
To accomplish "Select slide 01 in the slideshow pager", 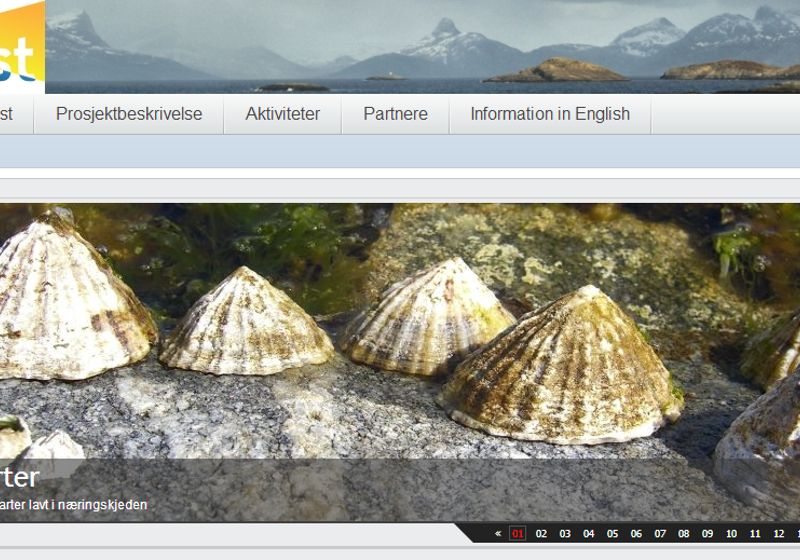I will pyautogui.click(x=518, y=534).
